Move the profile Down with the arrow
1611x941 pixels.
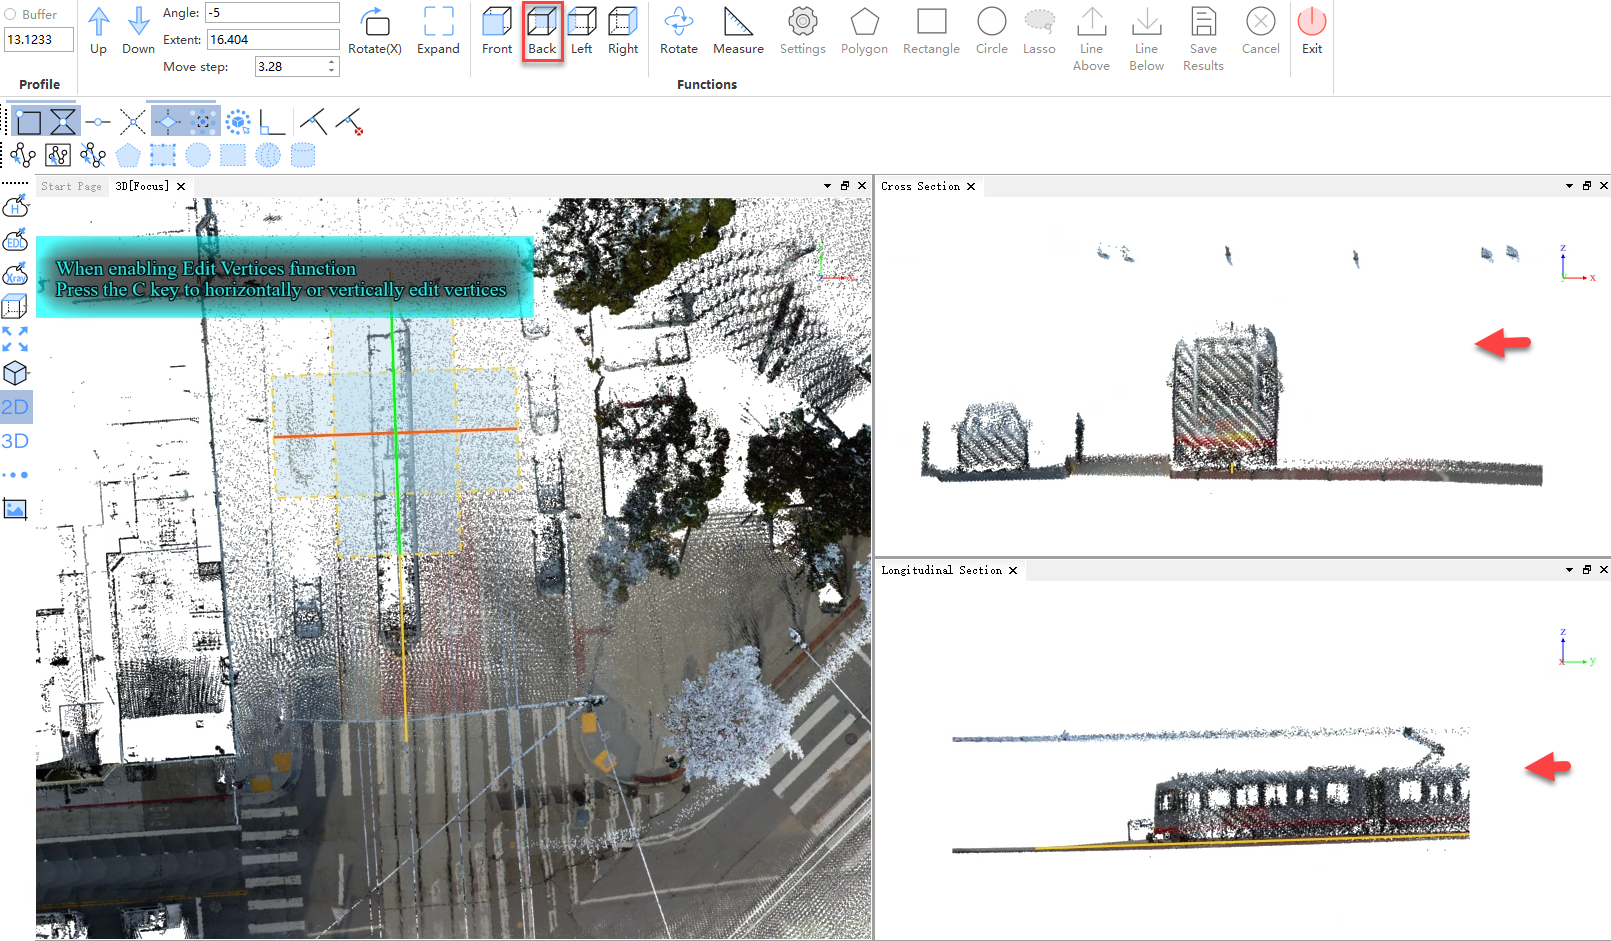click(x=138, y=31)
